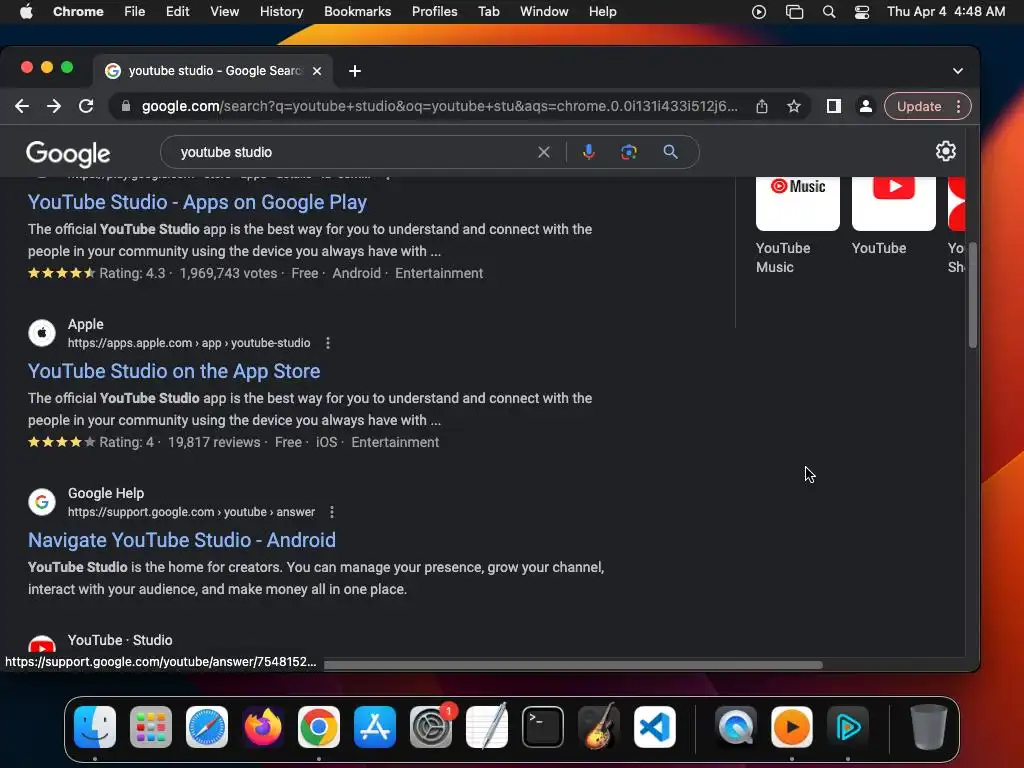Image resolution: width=1024 pixels, height=768 pixels.
Task: Click the horizontal page scrollbar
Action: click(573, 665)
